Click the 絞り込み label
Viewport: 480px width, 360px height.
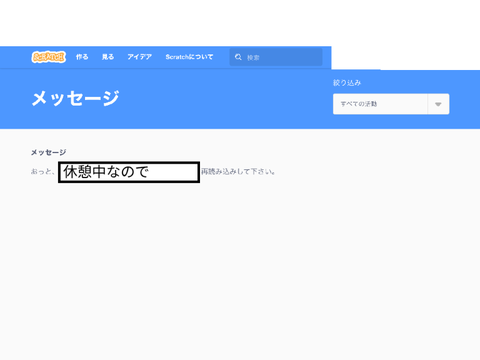click(x=347, y=83)
